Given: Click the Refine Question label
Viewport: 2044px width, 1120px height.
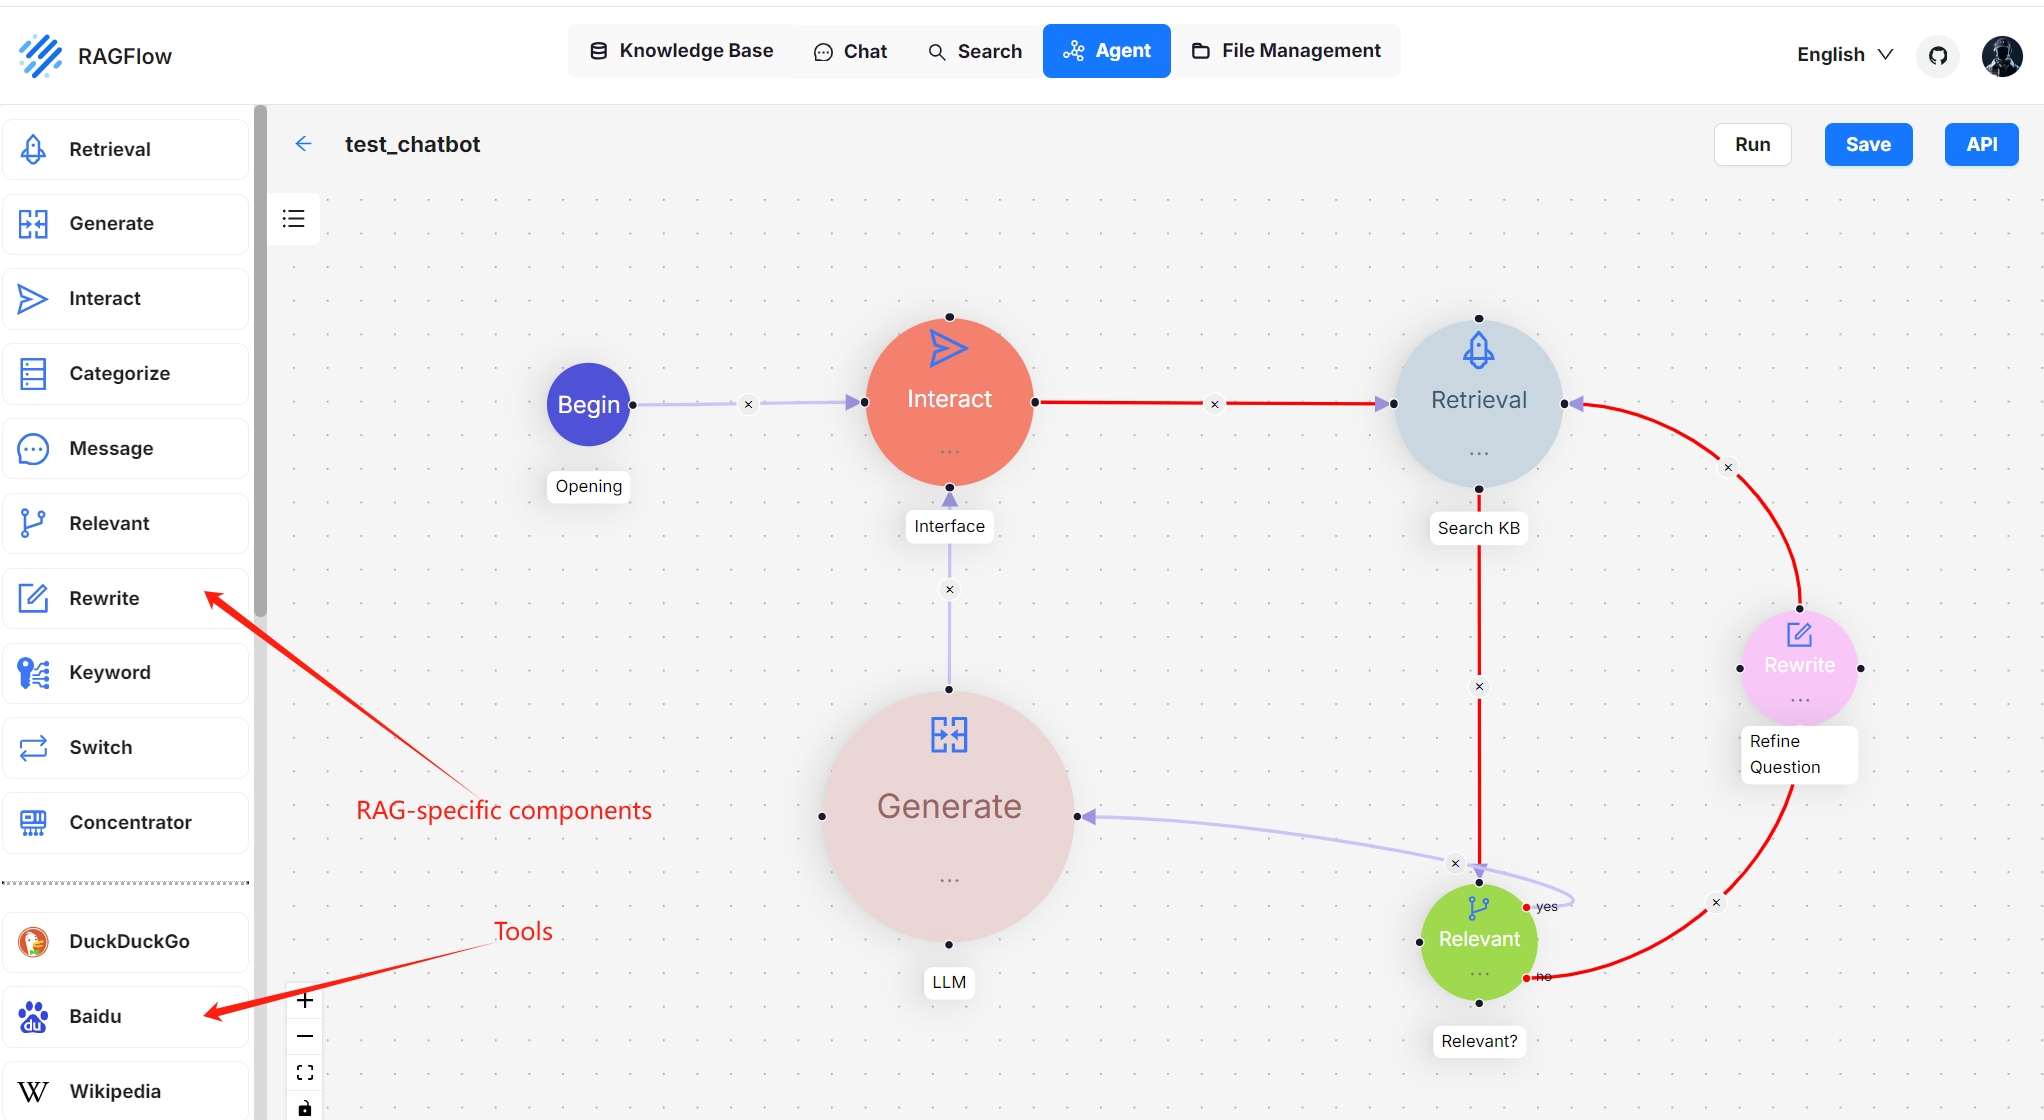Looking at the screenshot, I should [1799, 755].
